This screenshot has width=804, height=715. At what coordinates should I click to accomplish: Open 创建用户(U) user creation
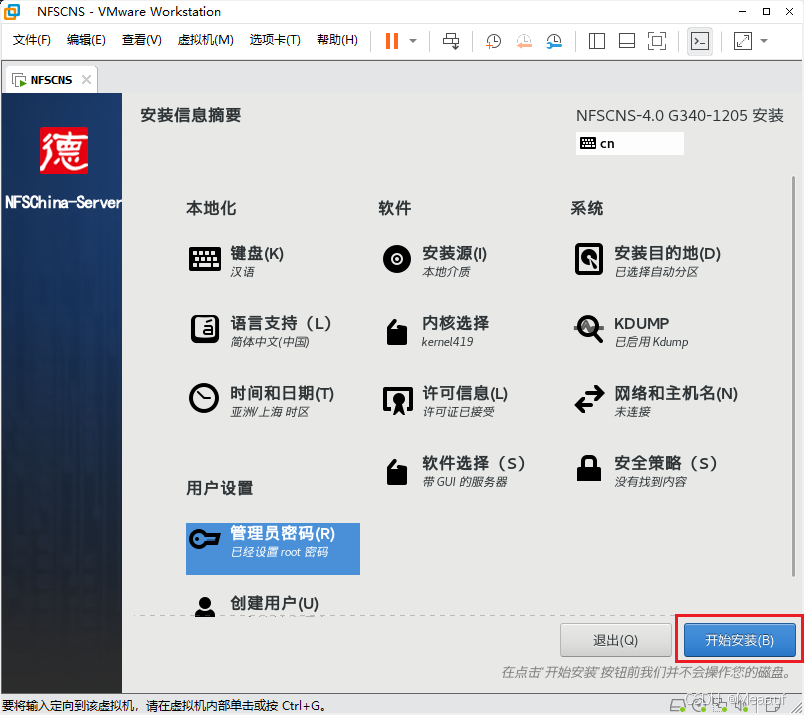click(x=255, y=604)
